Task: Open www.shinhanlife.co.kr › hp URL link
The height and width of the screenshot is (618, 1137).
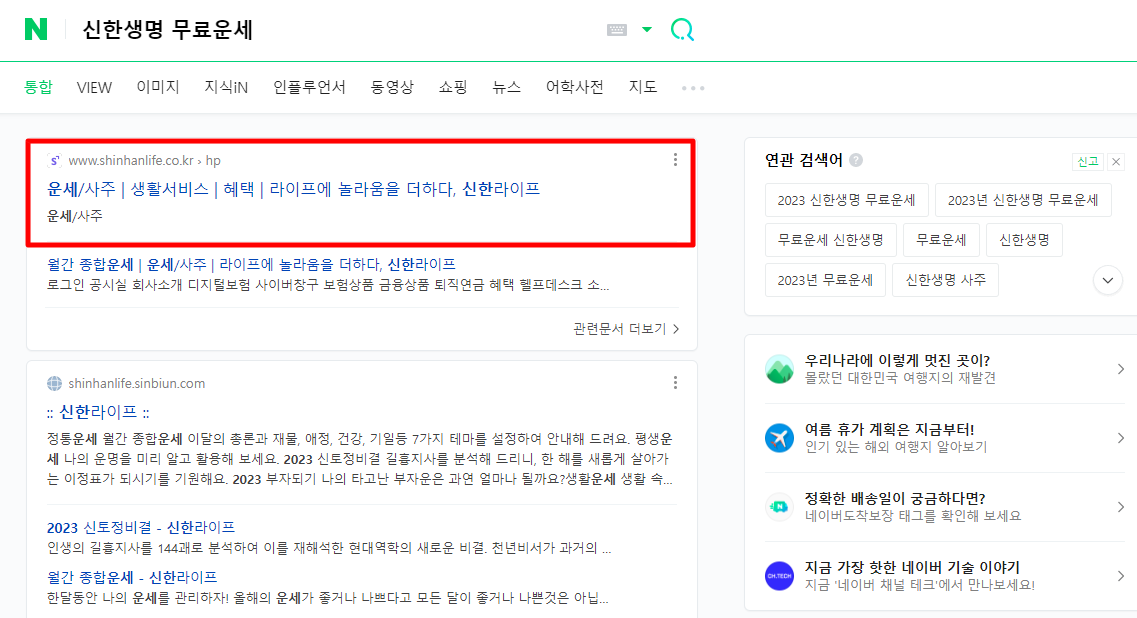Action: [x=144, y=160]
